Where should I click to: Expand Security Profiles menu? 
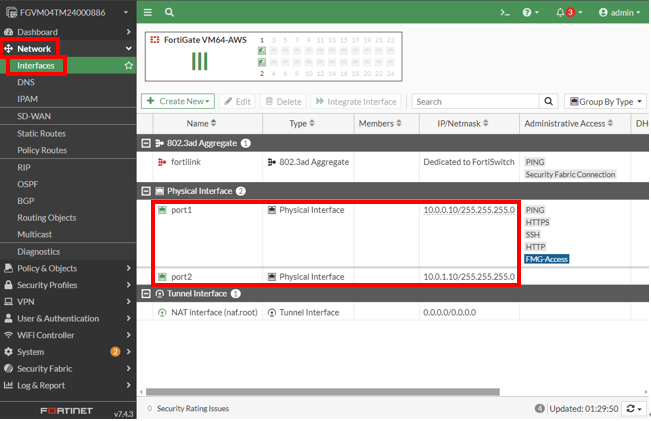point(68,285)
